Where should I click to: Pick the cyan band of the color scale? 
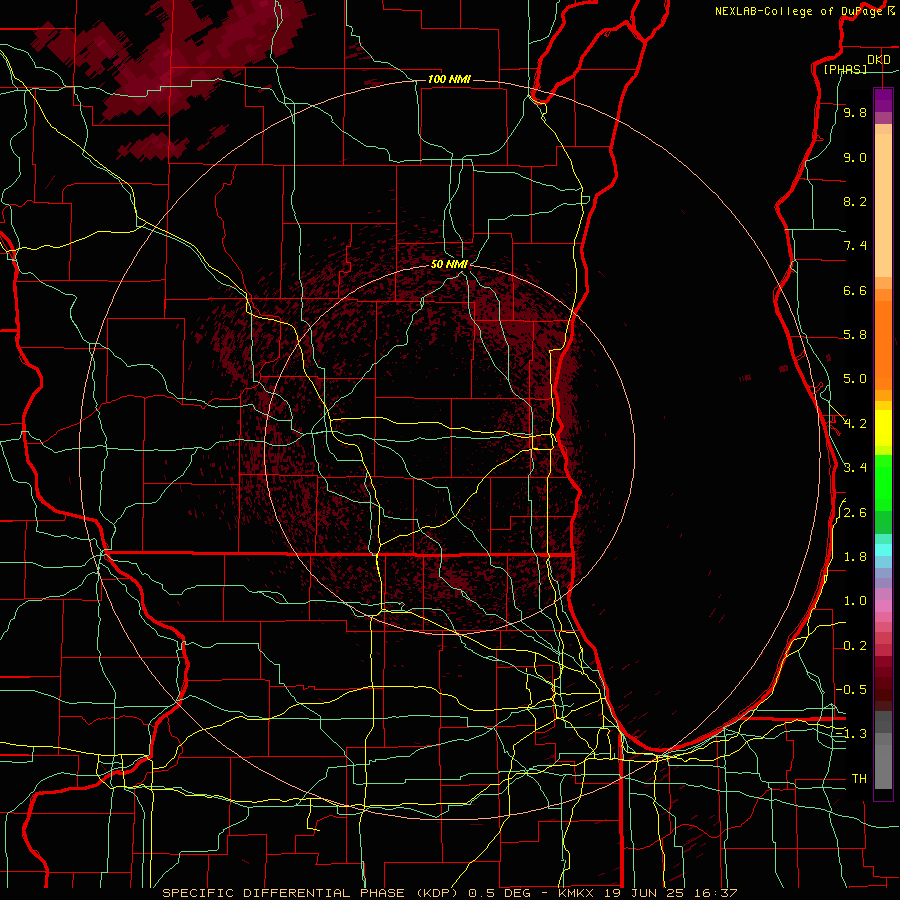pyautogui.click(x=883, y=550)
